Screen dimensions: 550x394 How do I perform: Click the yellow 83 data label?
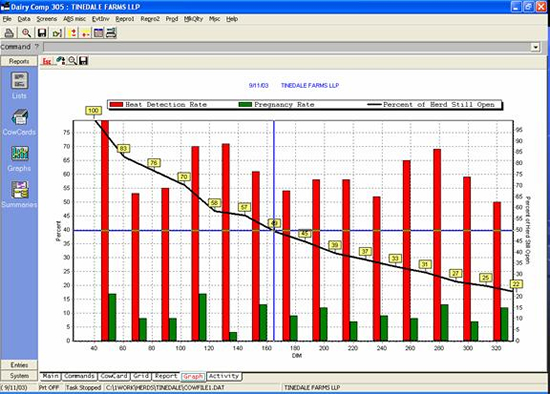coord(123,149)
